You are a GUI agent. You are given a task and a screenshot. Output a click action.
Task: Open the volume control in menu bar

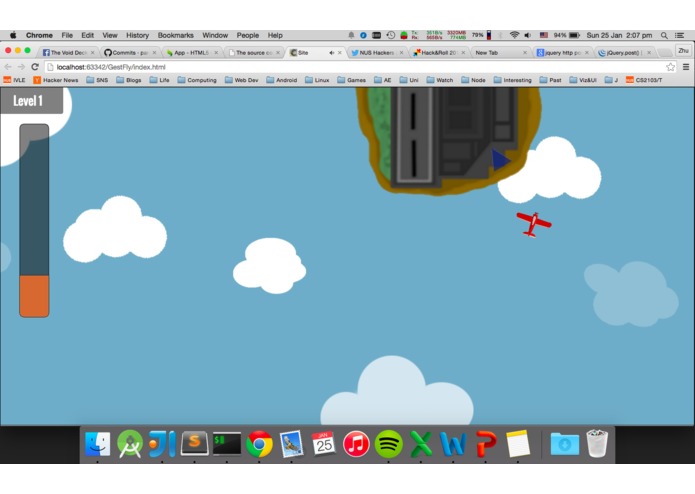pyautogui.click(x=528, y=35)
